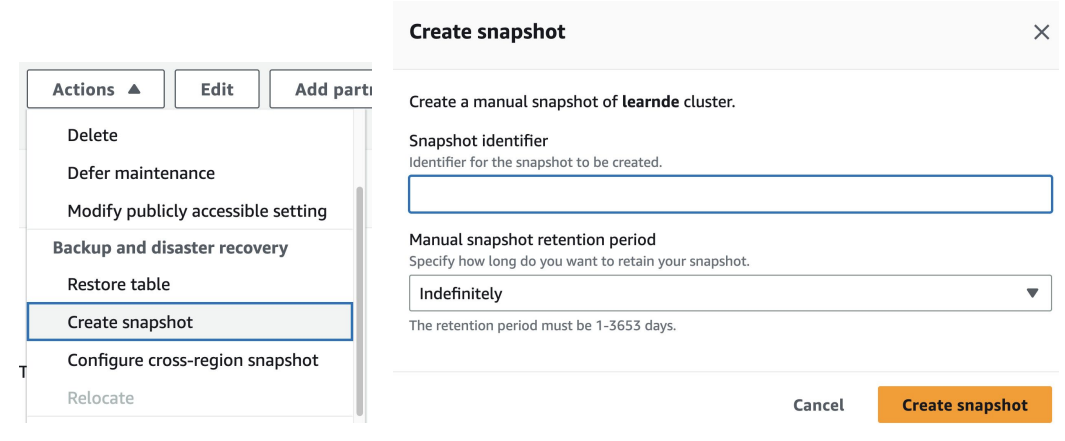
Task: Select Modify publicly accessible setting
Action: pos(197,211)
